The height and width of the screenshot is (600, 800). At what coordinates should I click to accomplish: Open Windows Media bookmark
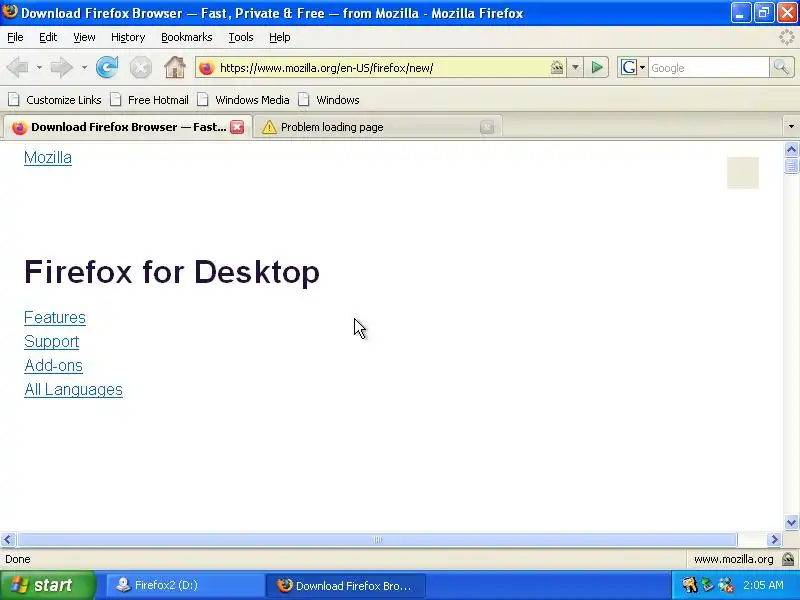point(243,100)
